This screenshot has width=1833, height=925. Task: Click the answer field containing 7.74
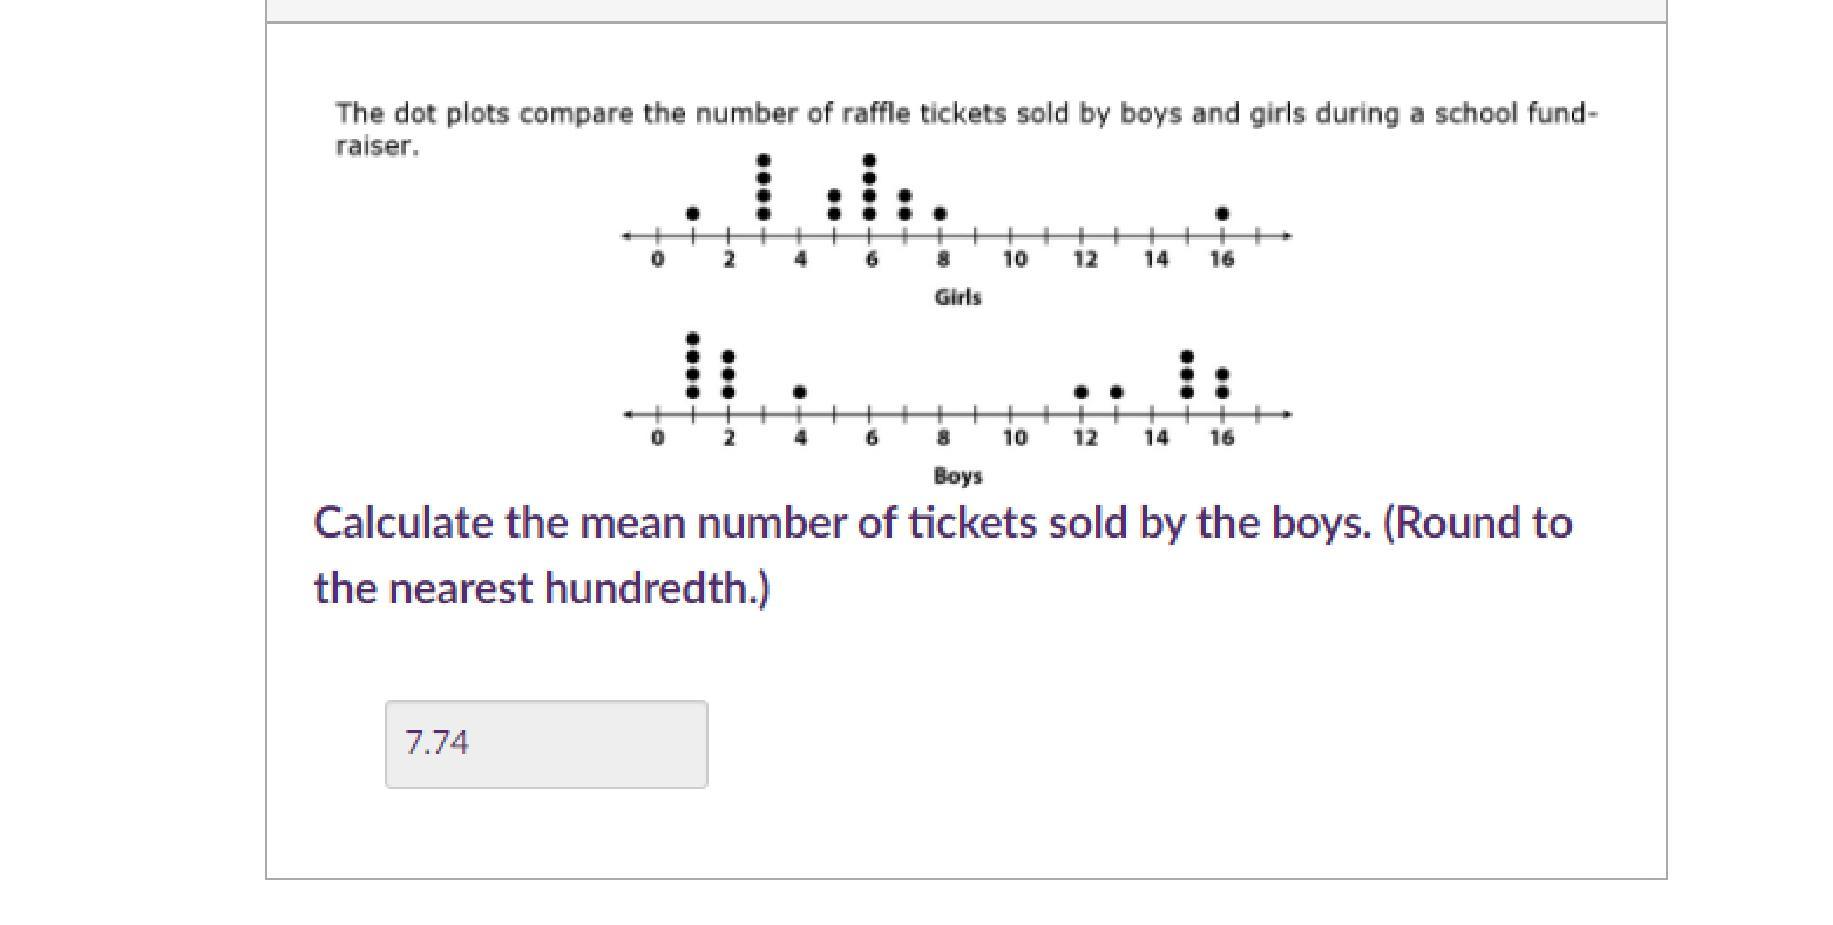[x=546, y=744]
